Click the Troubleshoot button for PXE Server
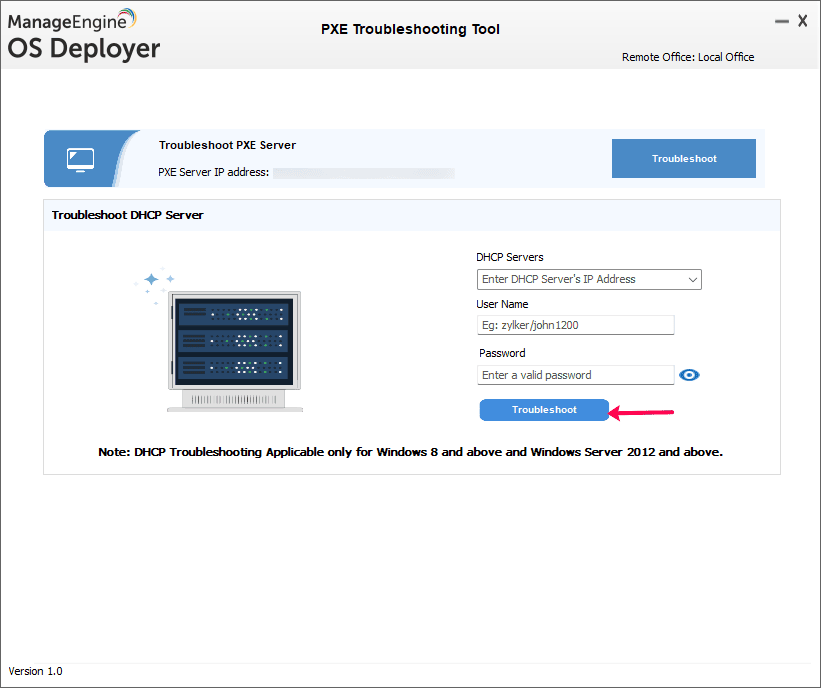 coord(683,158)
